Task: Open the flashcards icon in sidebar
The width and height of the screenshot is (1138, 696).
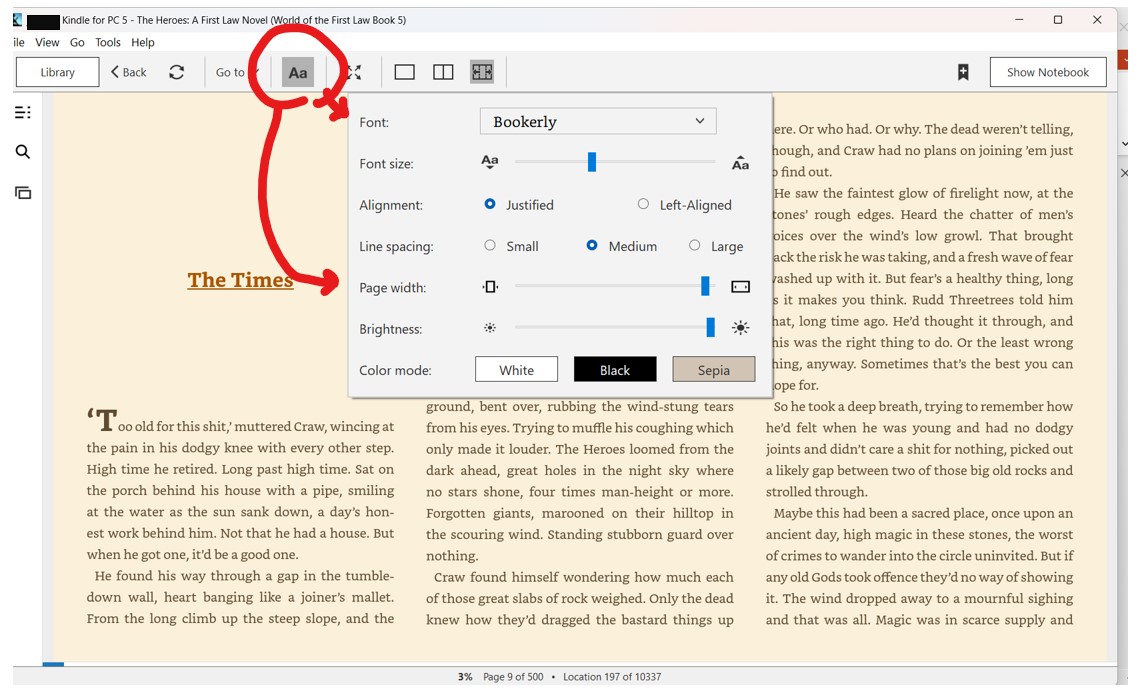Action: point(22,192)
